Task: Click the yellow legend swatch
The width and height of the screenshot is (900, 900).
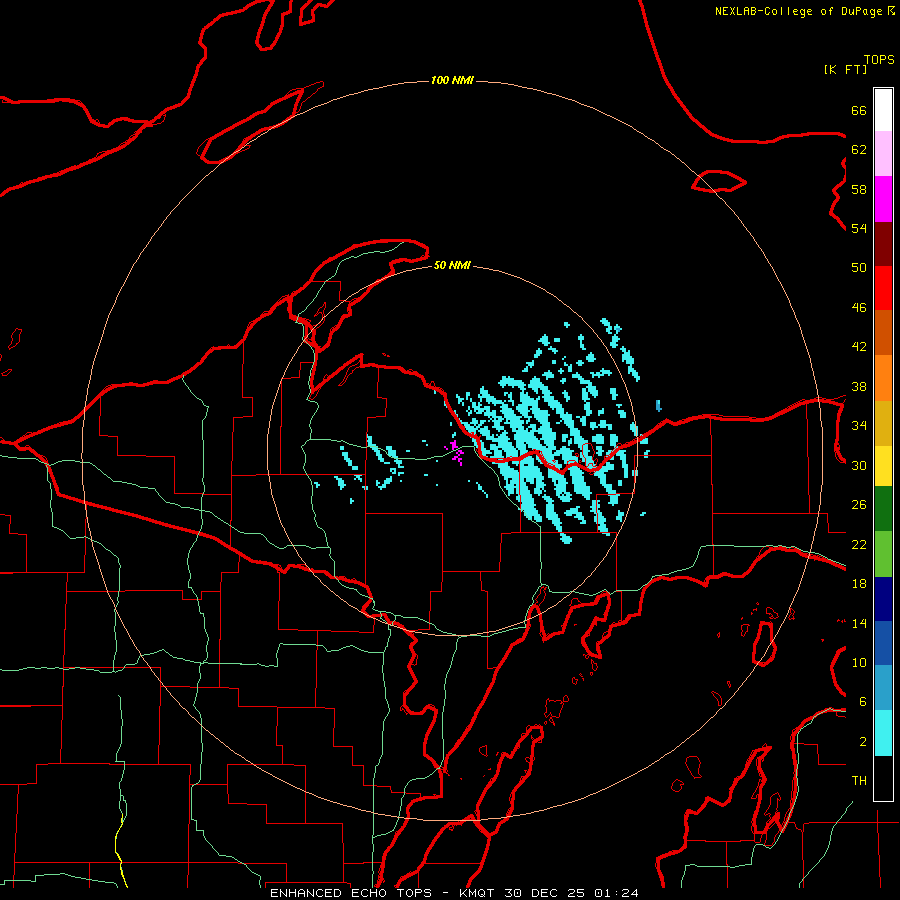Action: [x=883, y=466]
